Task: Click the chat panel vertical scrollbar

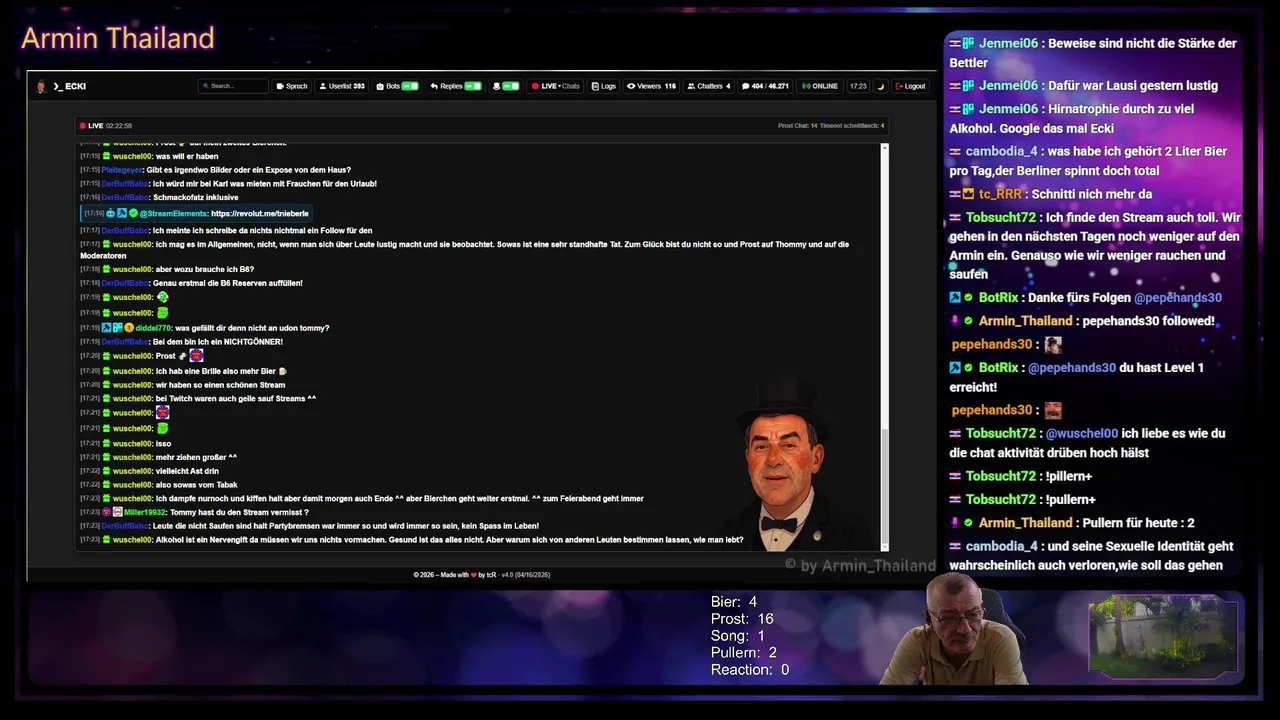Action: [884, 346]
